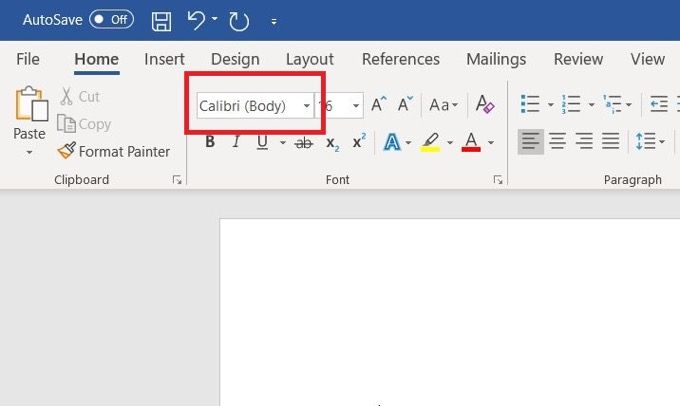
Task: Click the Undo arrow icon
Action: 196,20
